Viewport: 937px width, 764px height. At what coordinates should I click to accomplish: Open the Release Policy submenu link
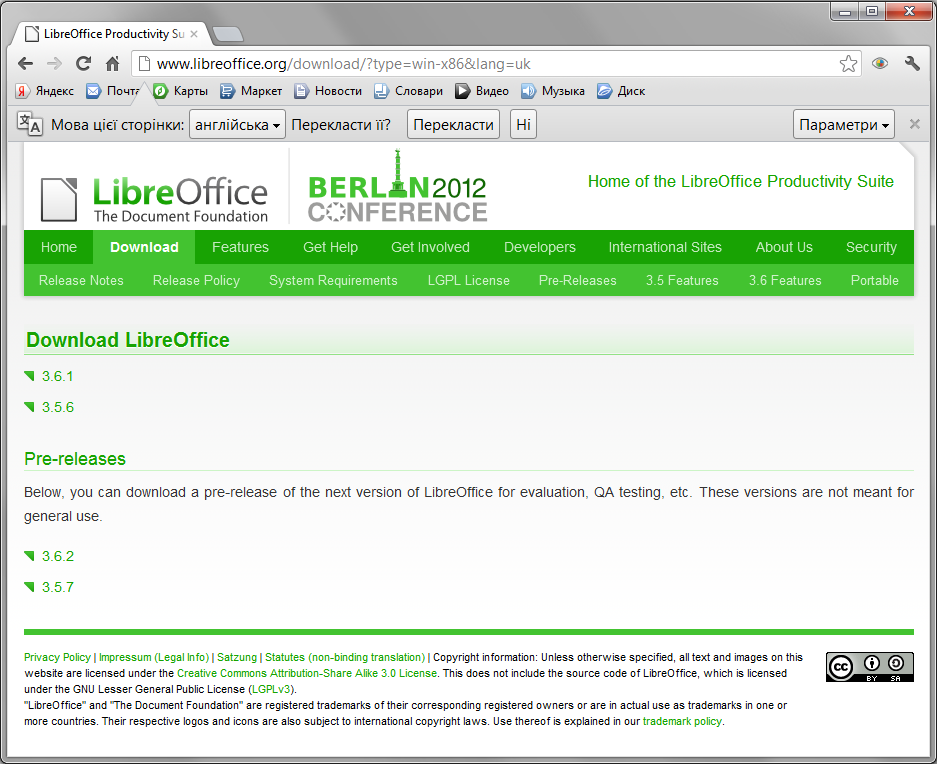[196, 280]
